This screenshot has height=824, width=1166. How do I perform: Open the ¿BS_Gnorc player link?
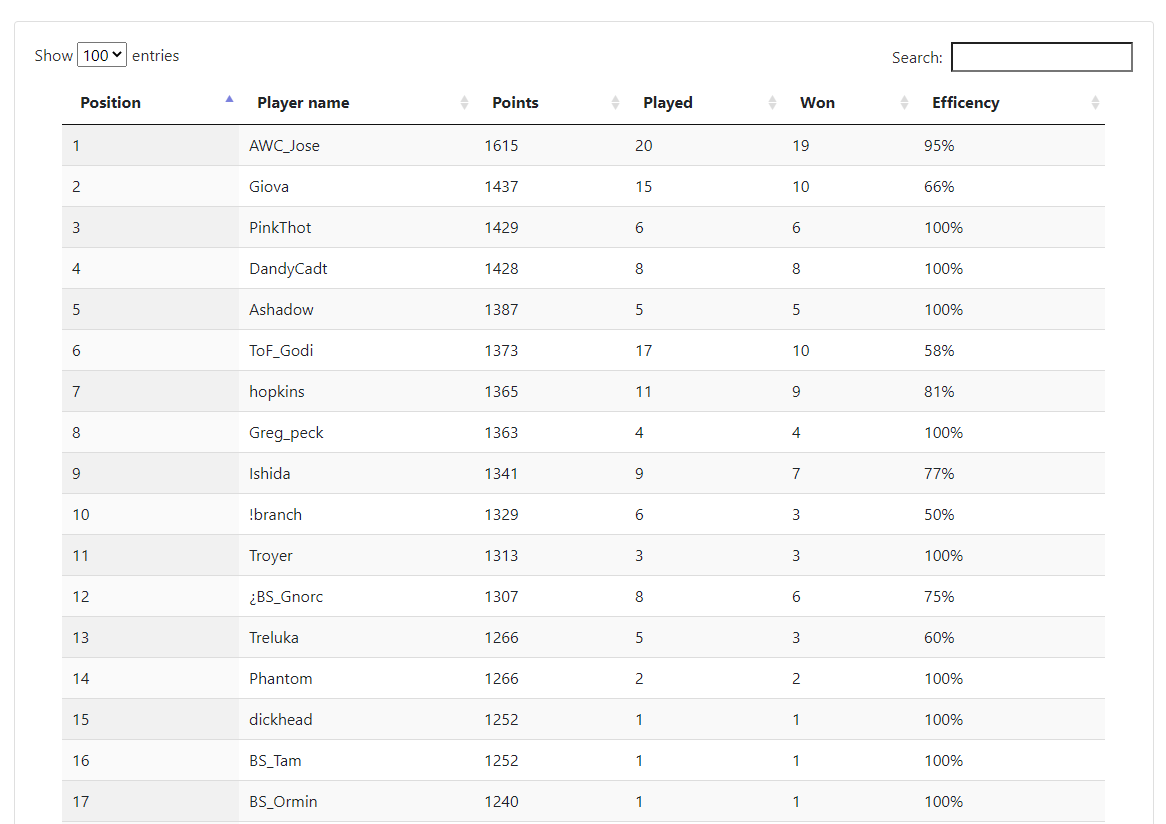pos(288,596)
